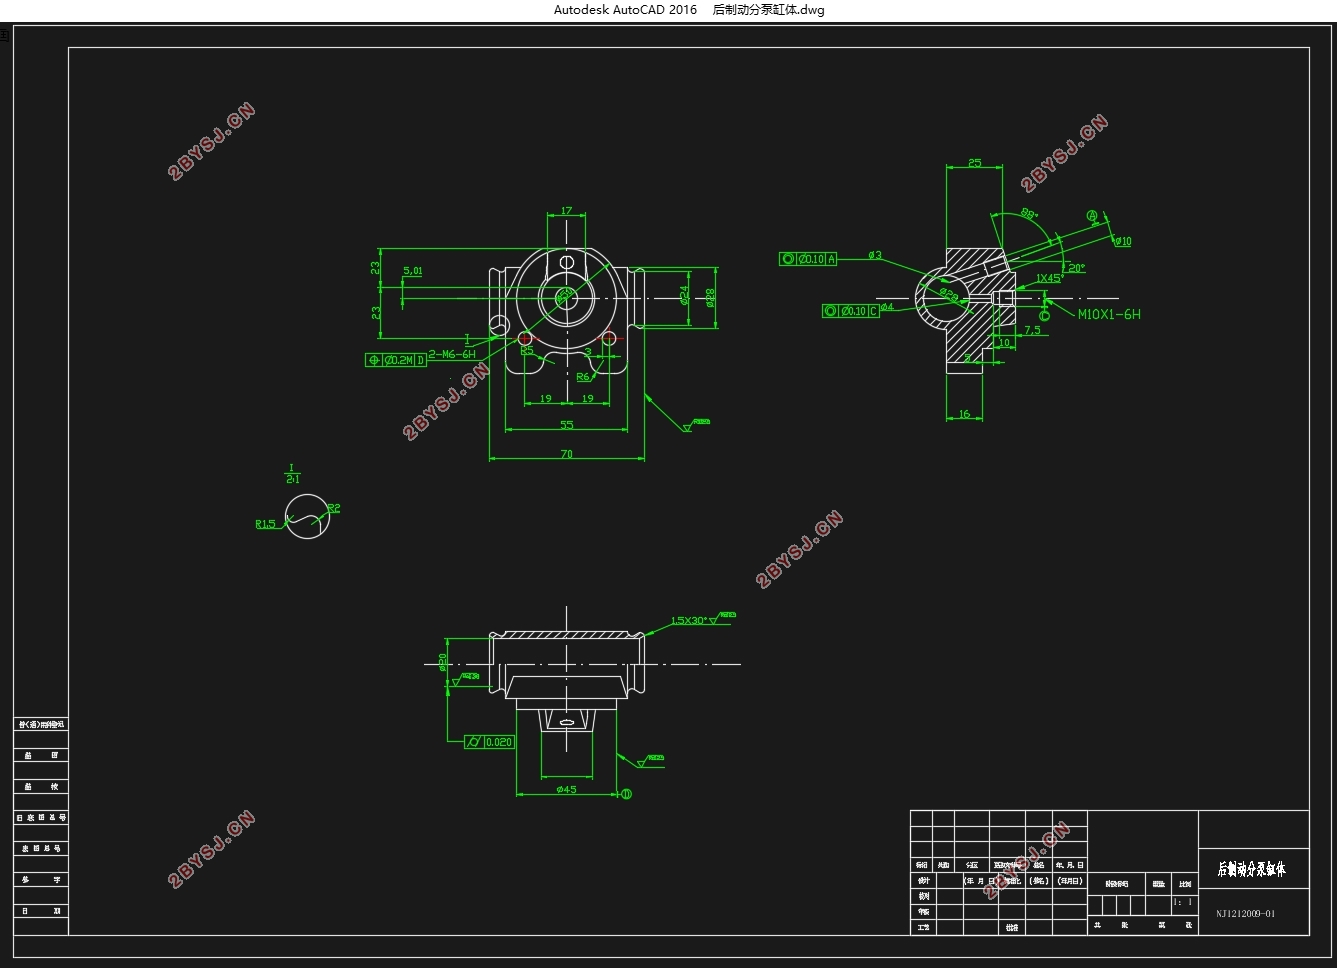Click the 20° angle dimension
The image size is (1337, 968).
point(1076,268)
